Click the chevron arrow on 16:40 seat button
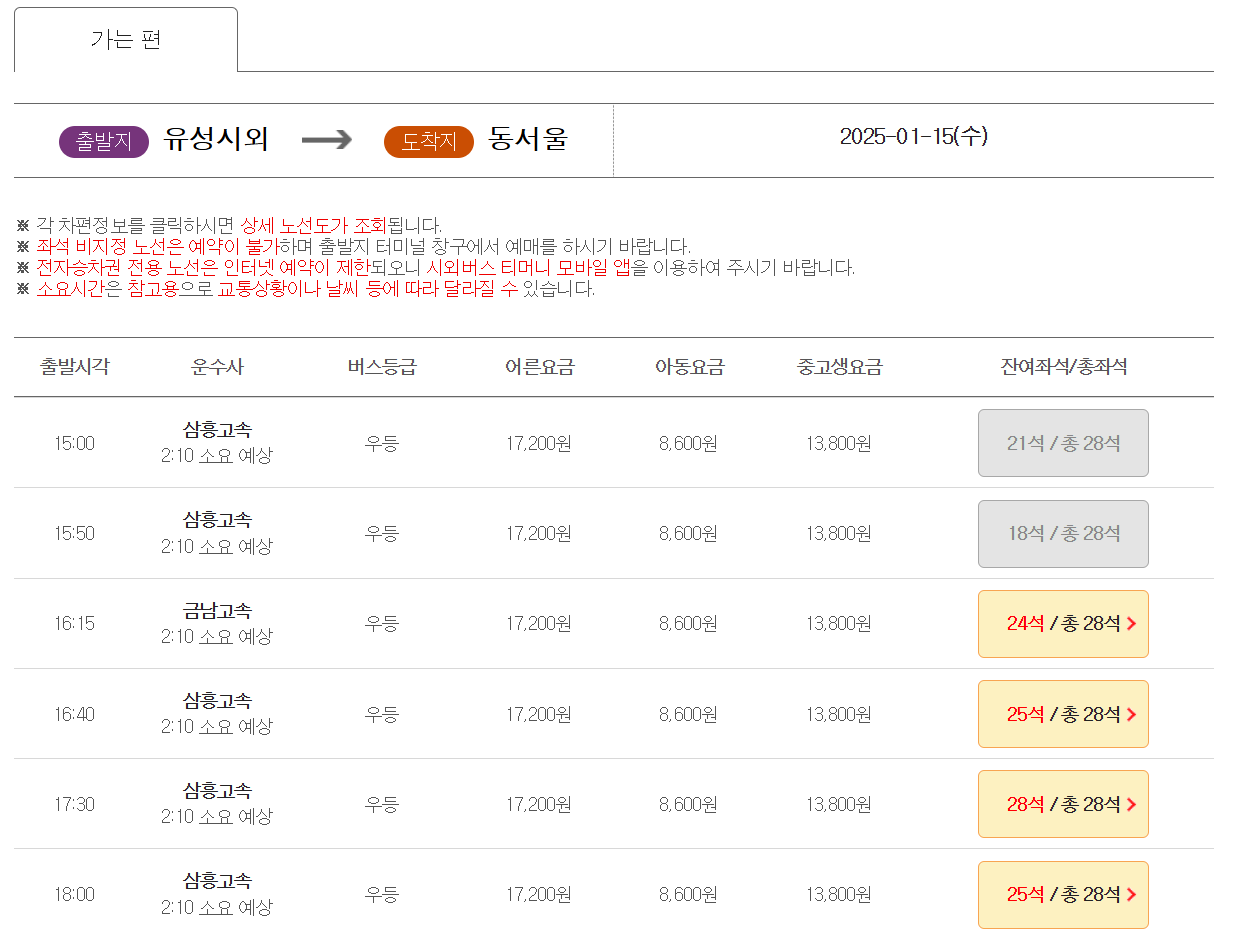Image resolution: width=1243 pixels, height=934 pixels. point(1131,714)
